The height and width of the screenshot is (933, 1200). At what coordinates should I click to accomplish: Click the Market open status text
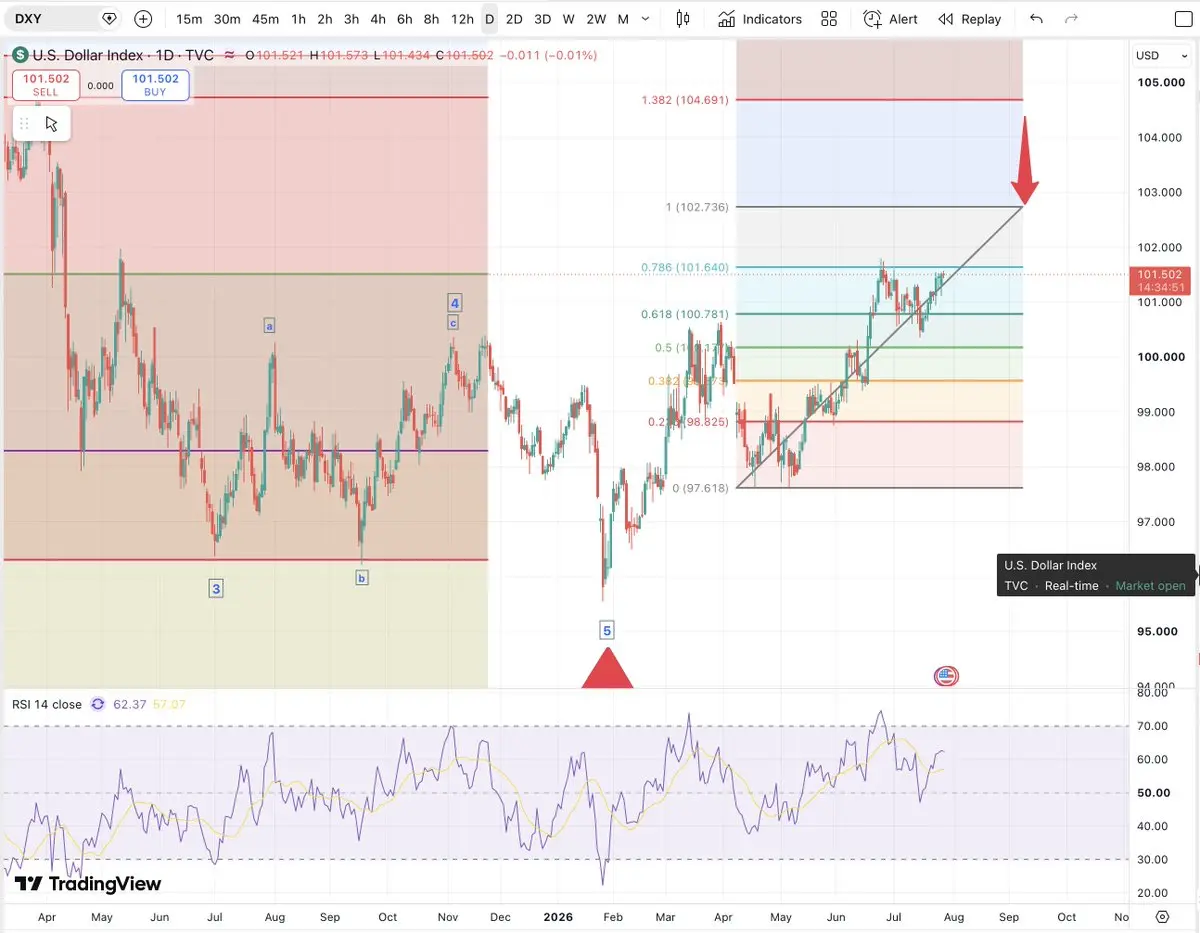click(x=1150, y=586)
